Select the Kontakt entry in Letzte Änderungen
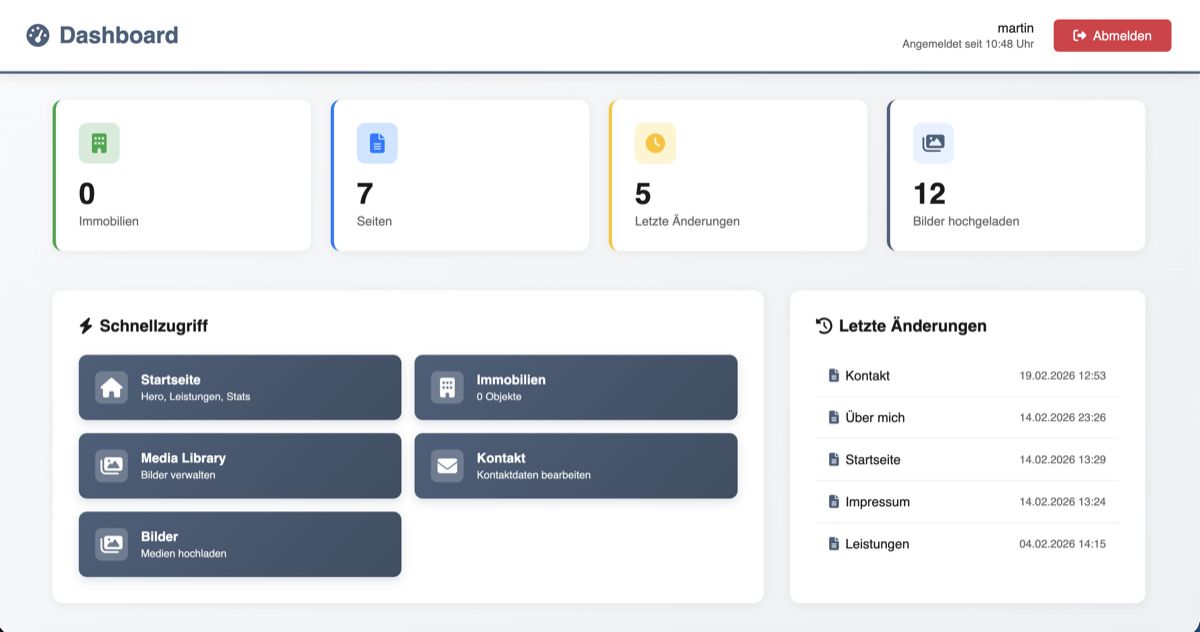This screenshot has height=632, width=1200. (967, 375)
